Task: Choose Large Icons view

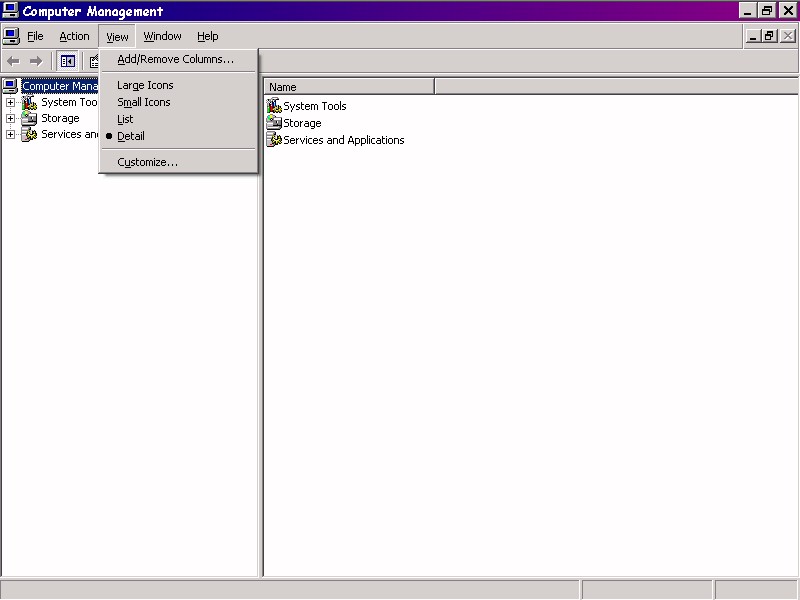Action: tap(178, 85)
